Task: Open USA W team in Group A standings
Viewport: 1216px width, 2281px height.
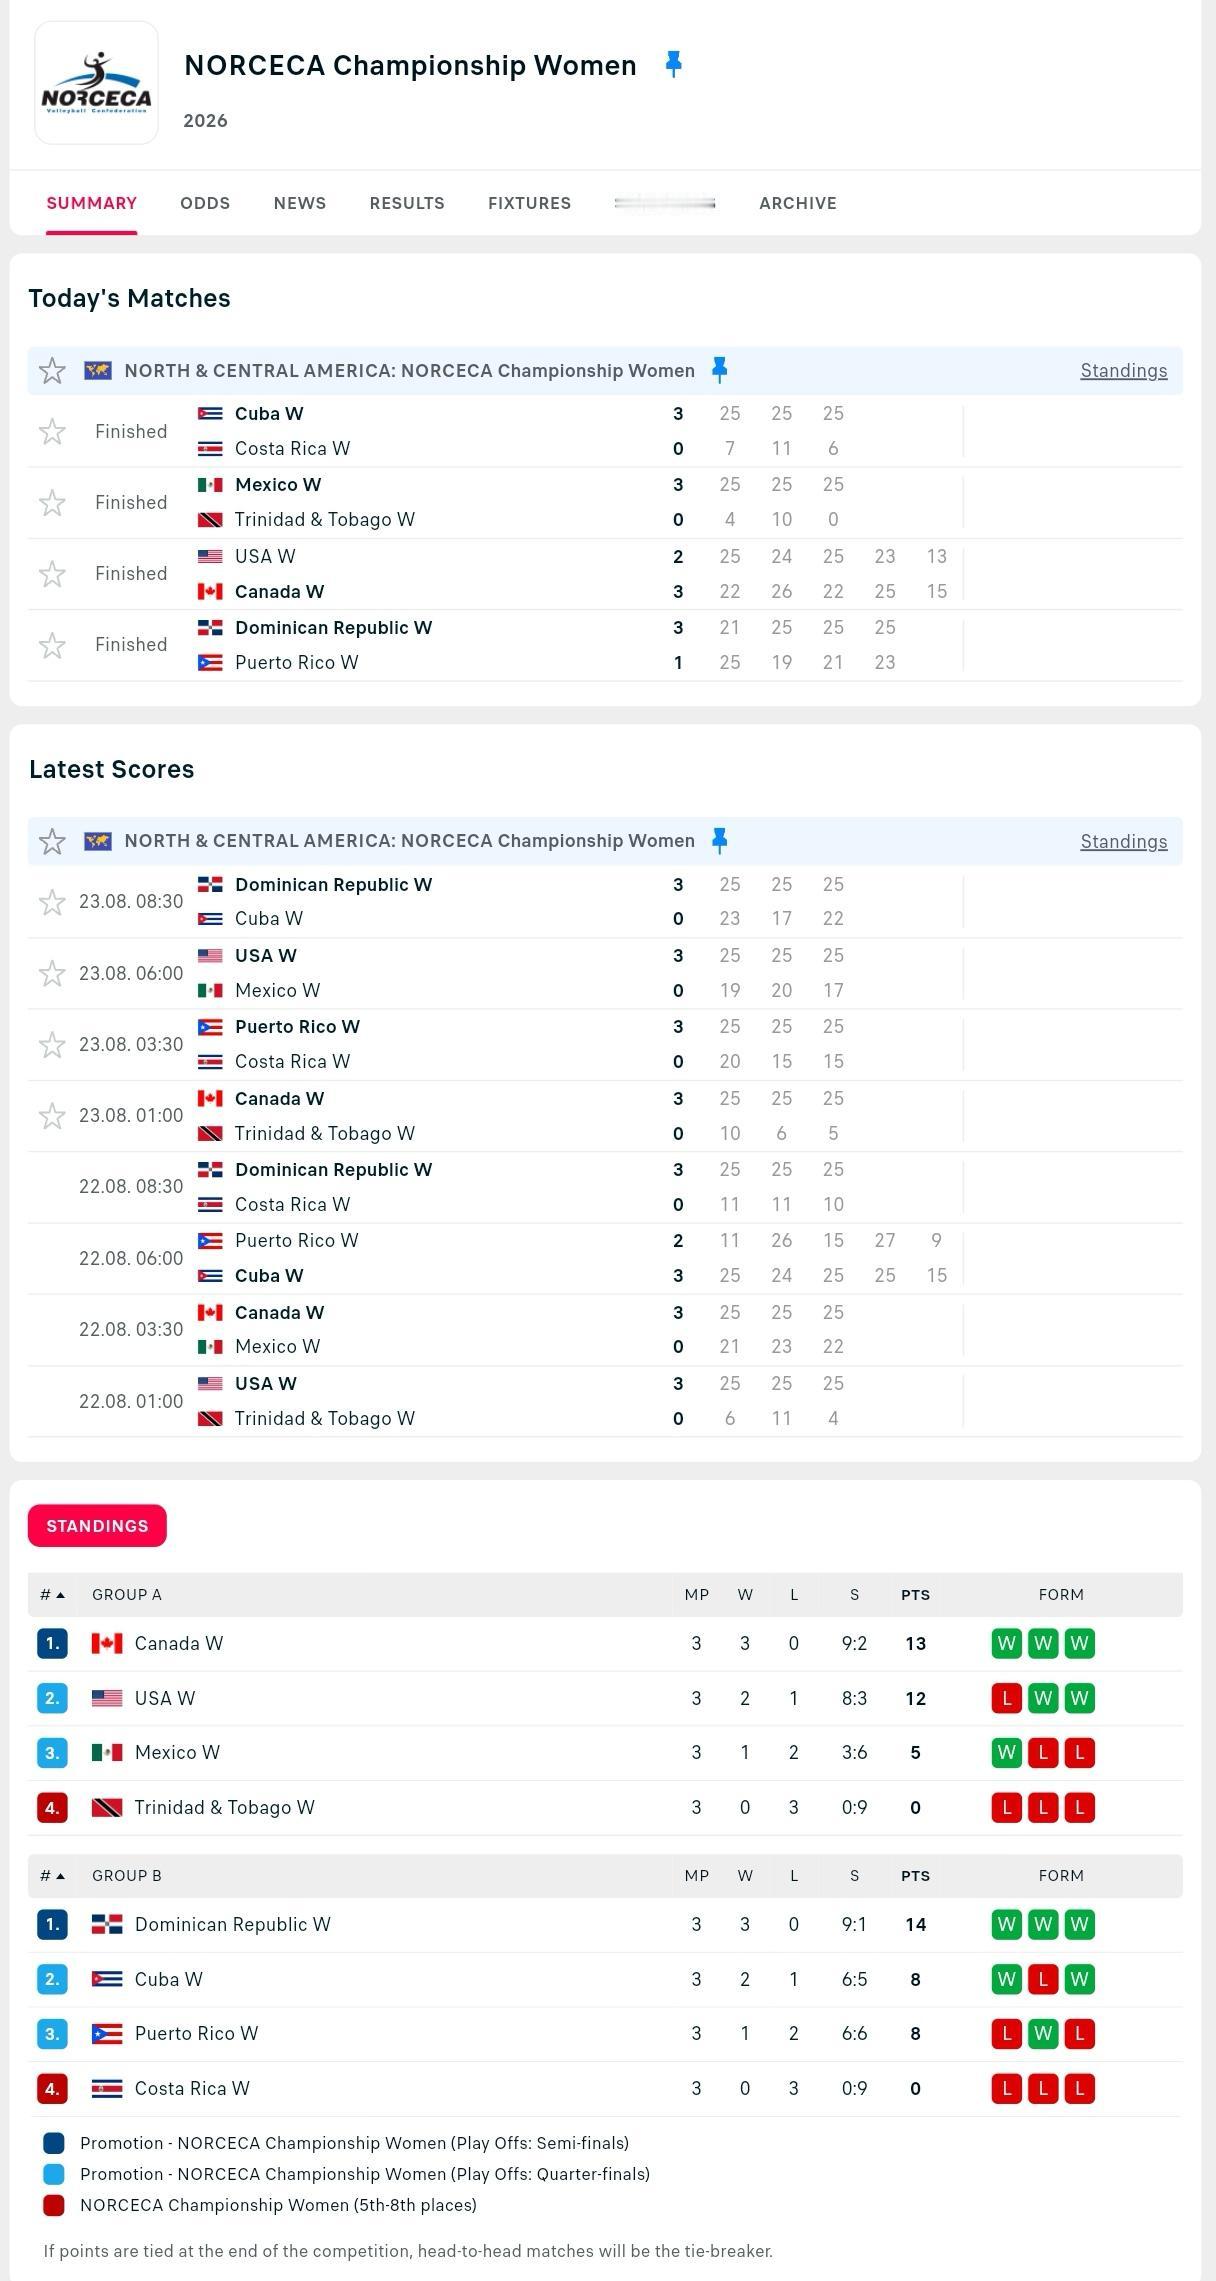Action: [165, 1698]
